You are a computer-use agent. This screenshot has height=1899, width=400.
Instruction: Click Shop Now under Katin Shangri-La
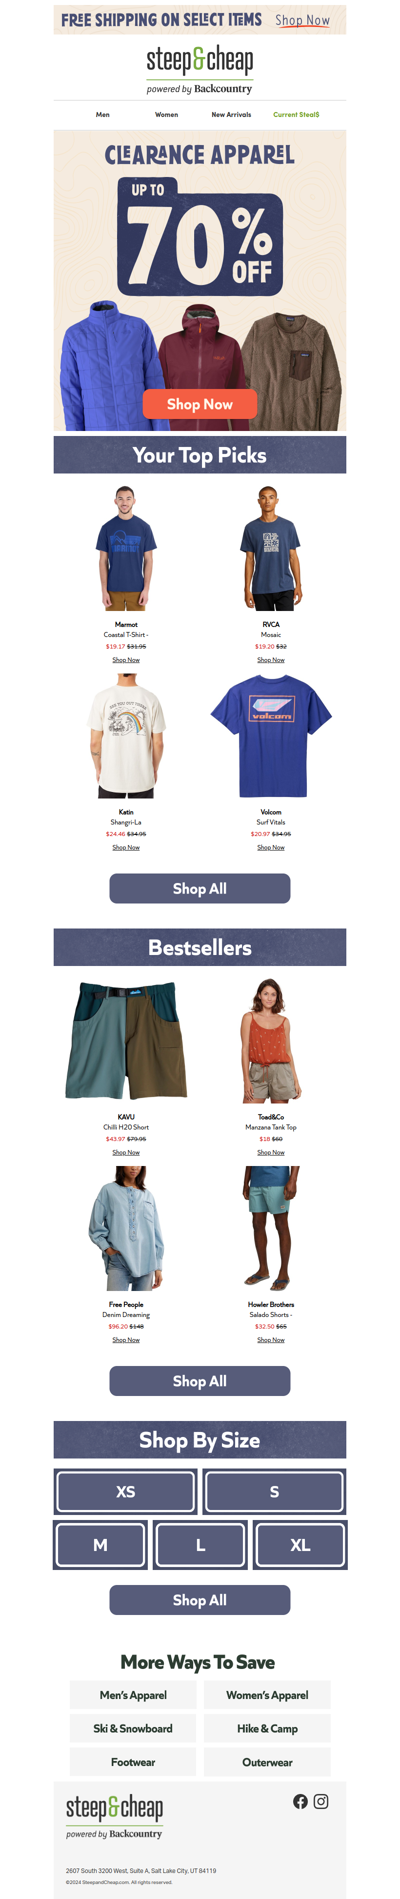point(126,847)
